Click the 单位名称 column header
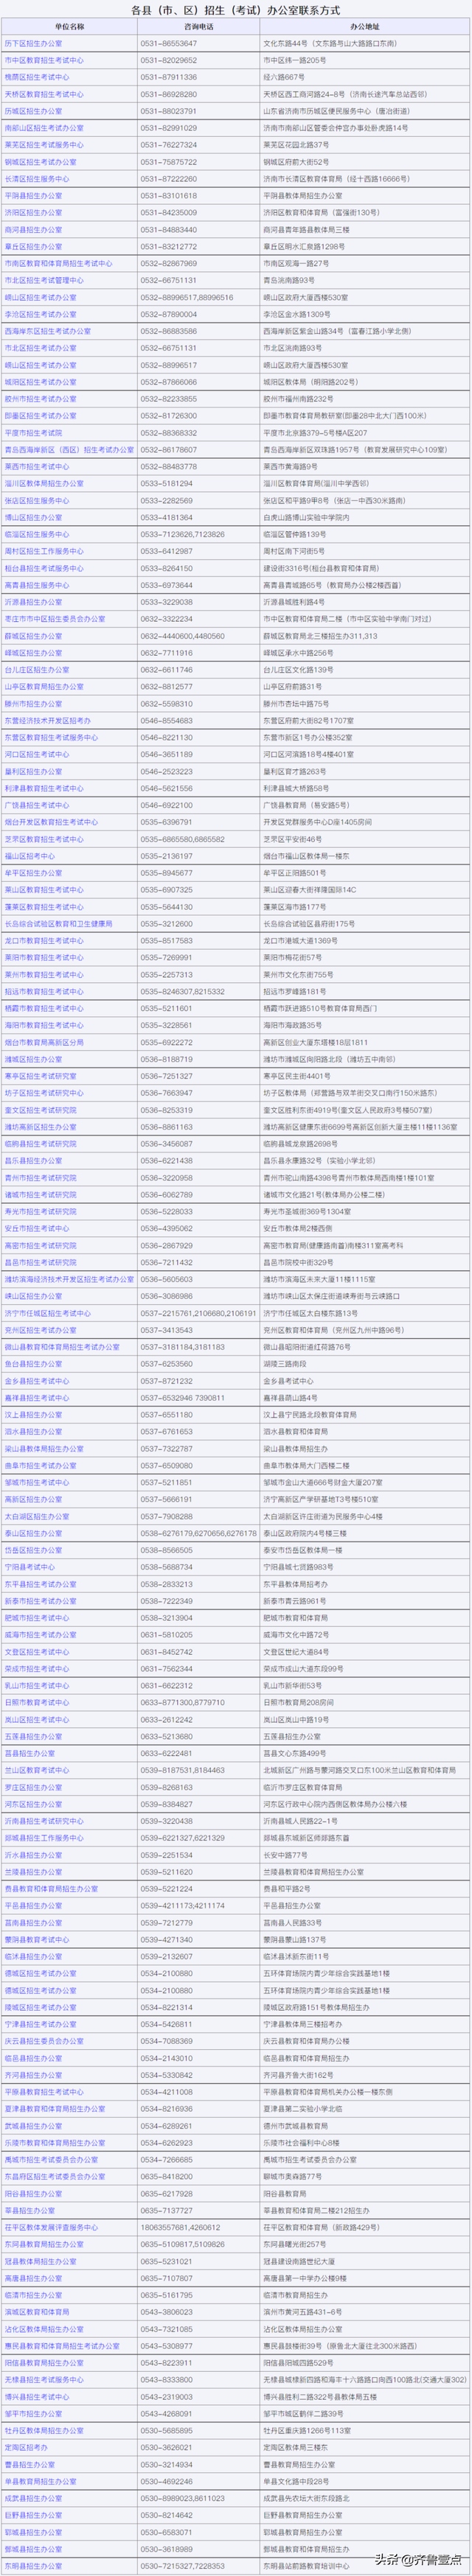 click(x=69, y=26)
